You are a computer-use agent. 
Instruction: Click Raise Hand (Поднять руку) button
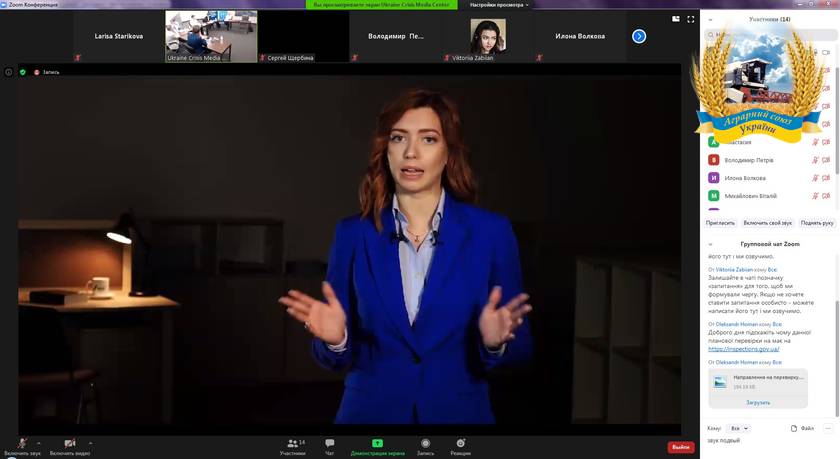coord(817,223)
